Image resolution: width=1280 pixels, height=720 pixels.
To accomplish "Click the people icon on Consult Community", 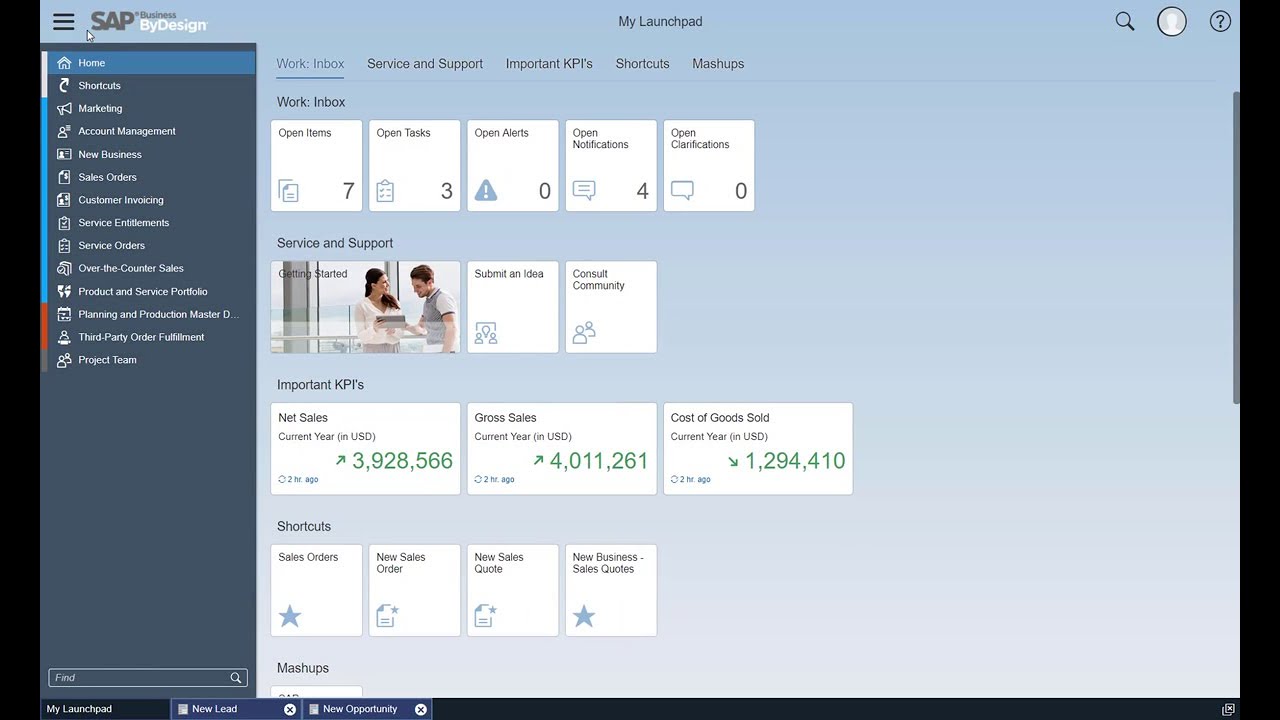I will click(x=584, y=333).
